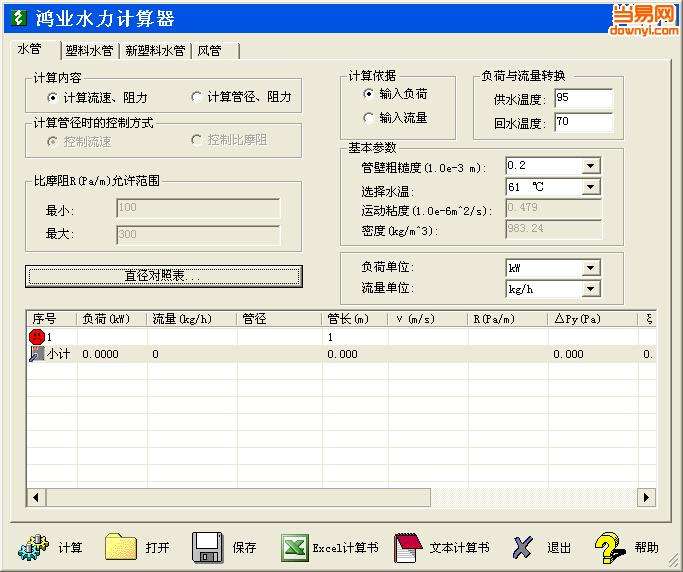The height and width of the screenshot is (572, 683).
Task: Choose 输入流量 as calculation basis
Action: click(369, 118)
